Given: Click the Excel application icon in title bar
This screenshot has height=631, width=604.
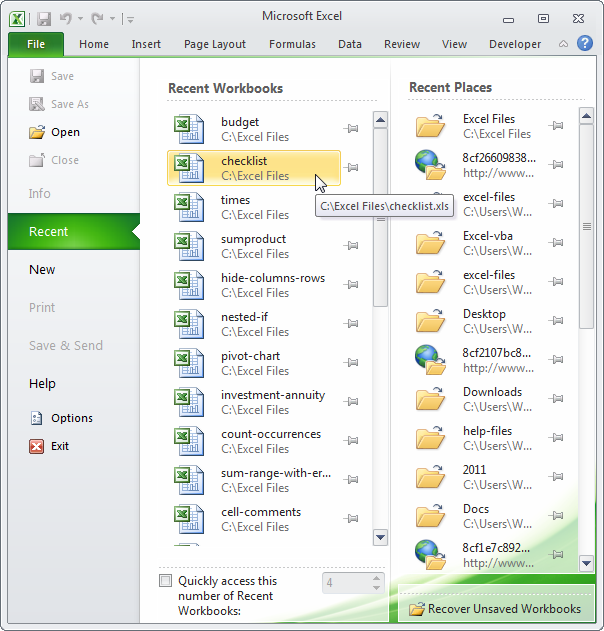Looking at the screenshot, I should (17, 19).
